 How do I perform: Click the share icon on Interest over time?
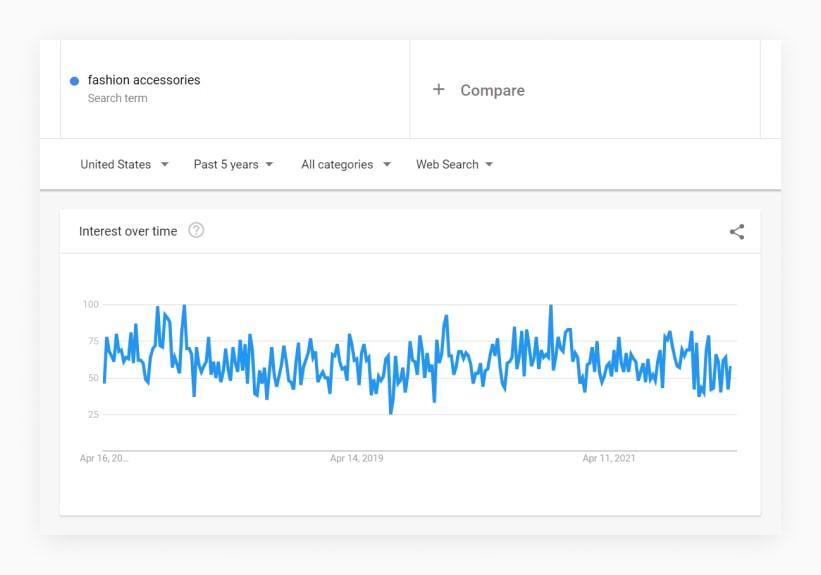(737, 231)
